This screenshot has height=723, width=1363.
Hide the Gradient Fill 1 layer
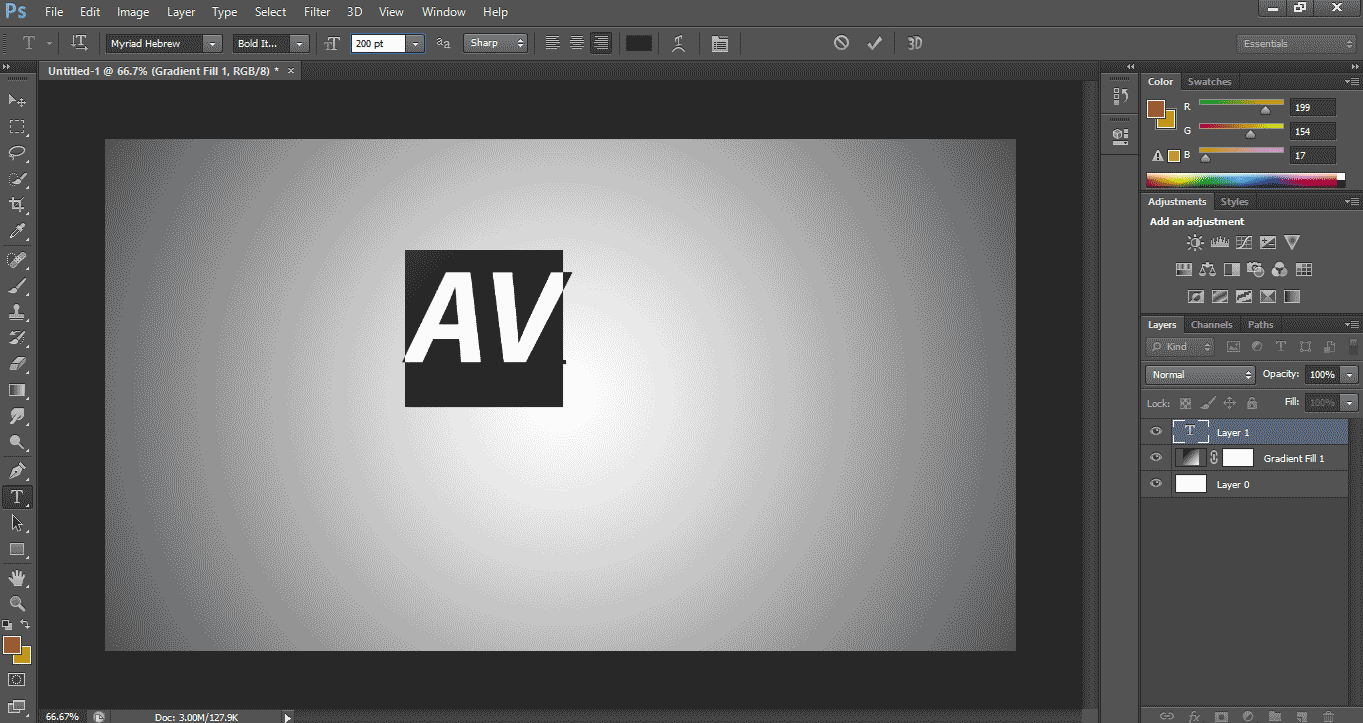[x=1155, y=457]
